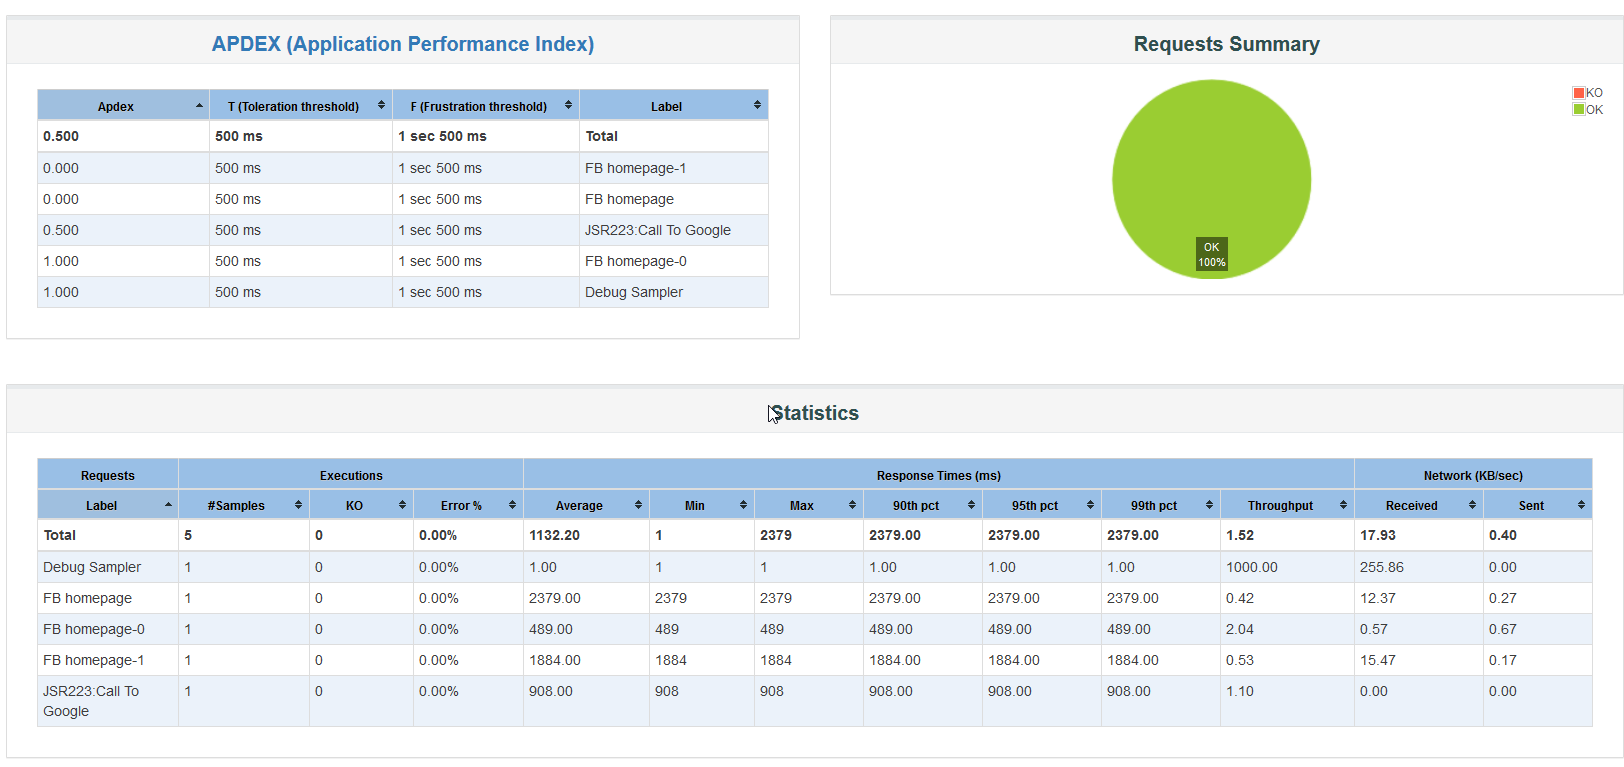The image size is (1624, 767).
Task: Sort Statistics by Max column
Action: 809,505
